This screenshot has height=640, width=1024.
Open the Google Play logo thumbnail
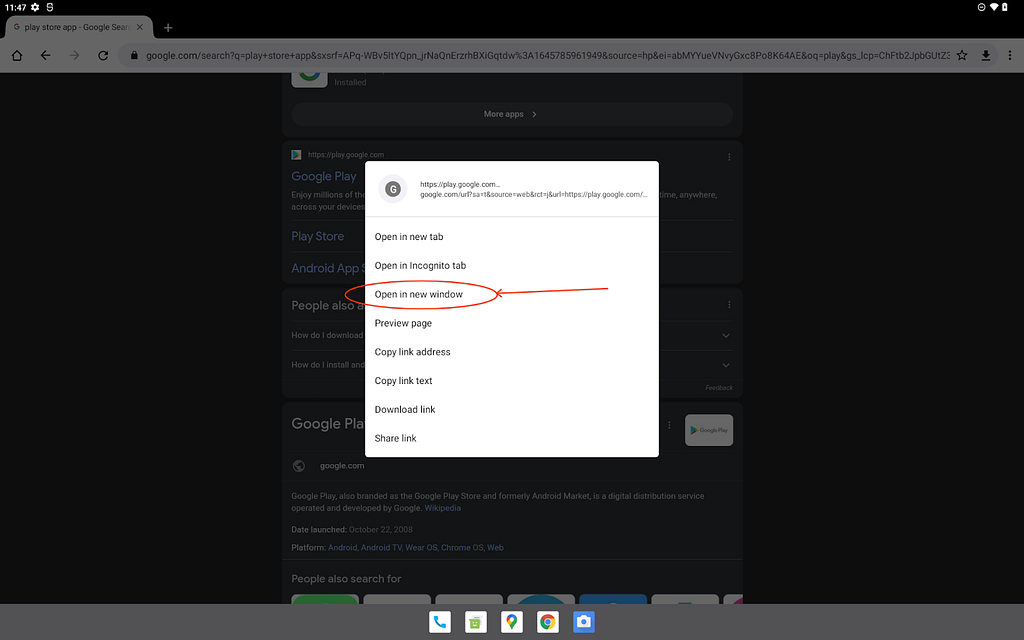[x=709, y=430]
